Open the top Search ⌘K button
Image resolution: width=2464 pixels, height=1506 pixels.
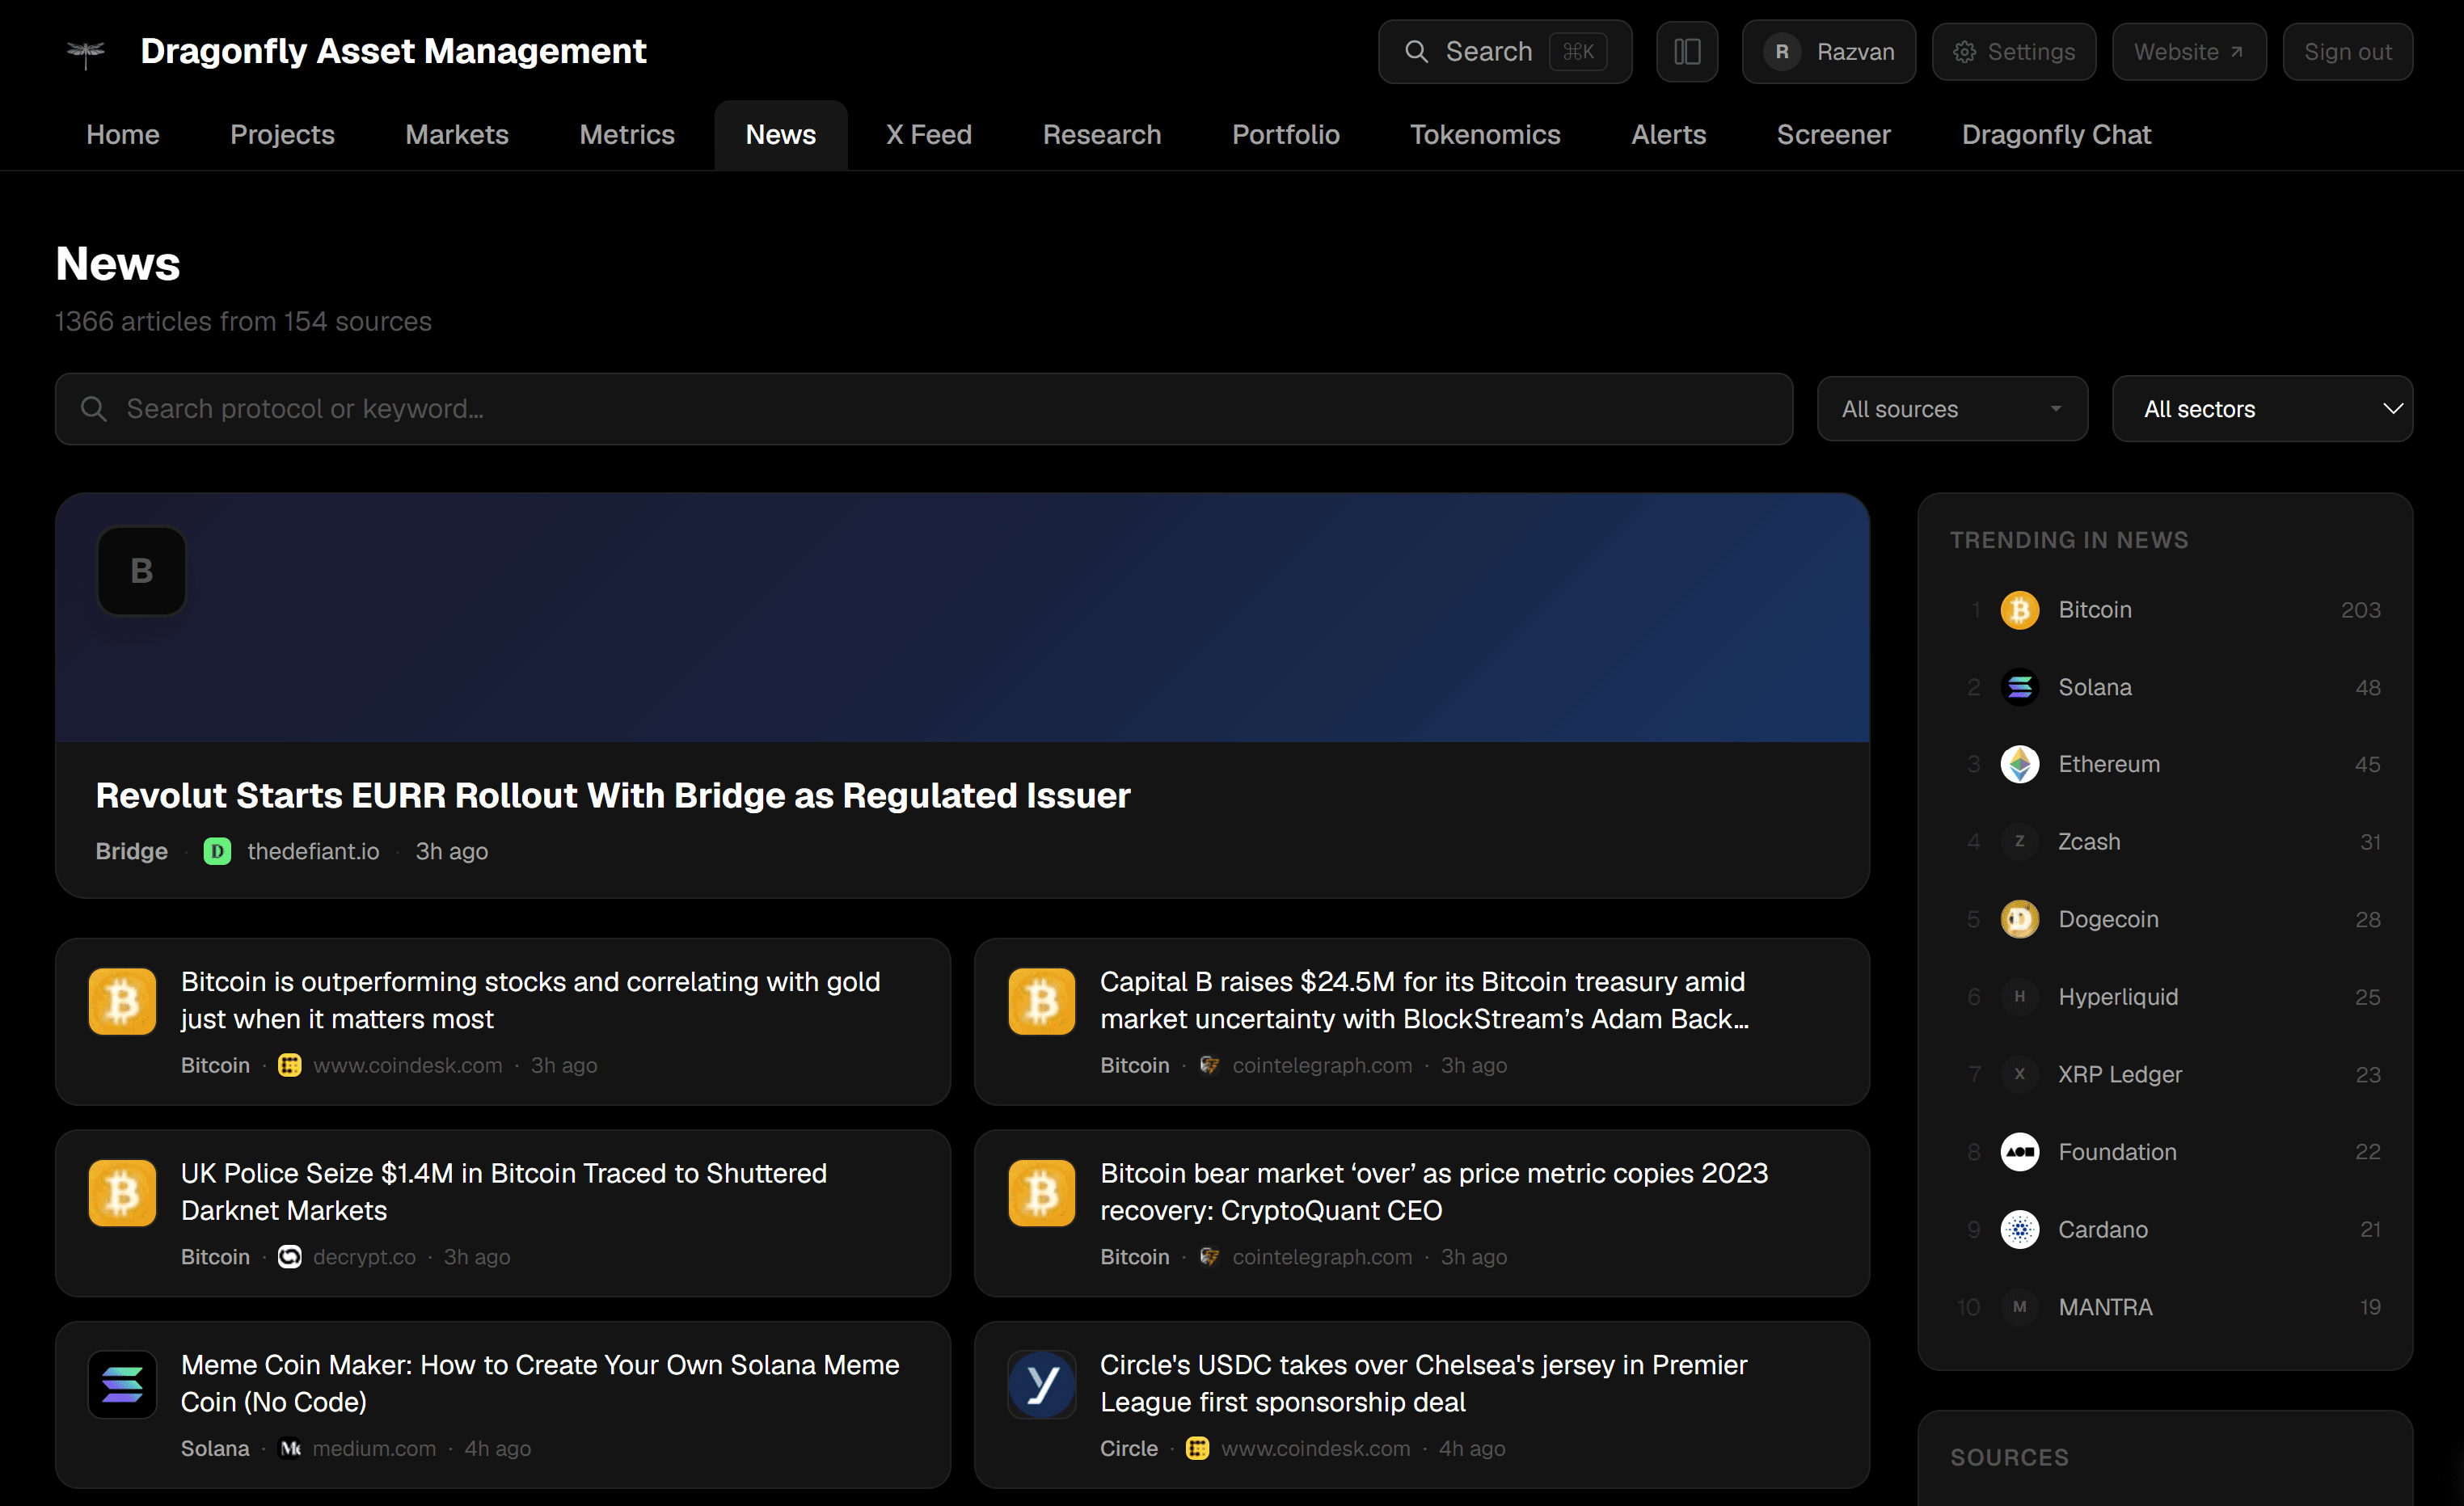coord(1504,52)
